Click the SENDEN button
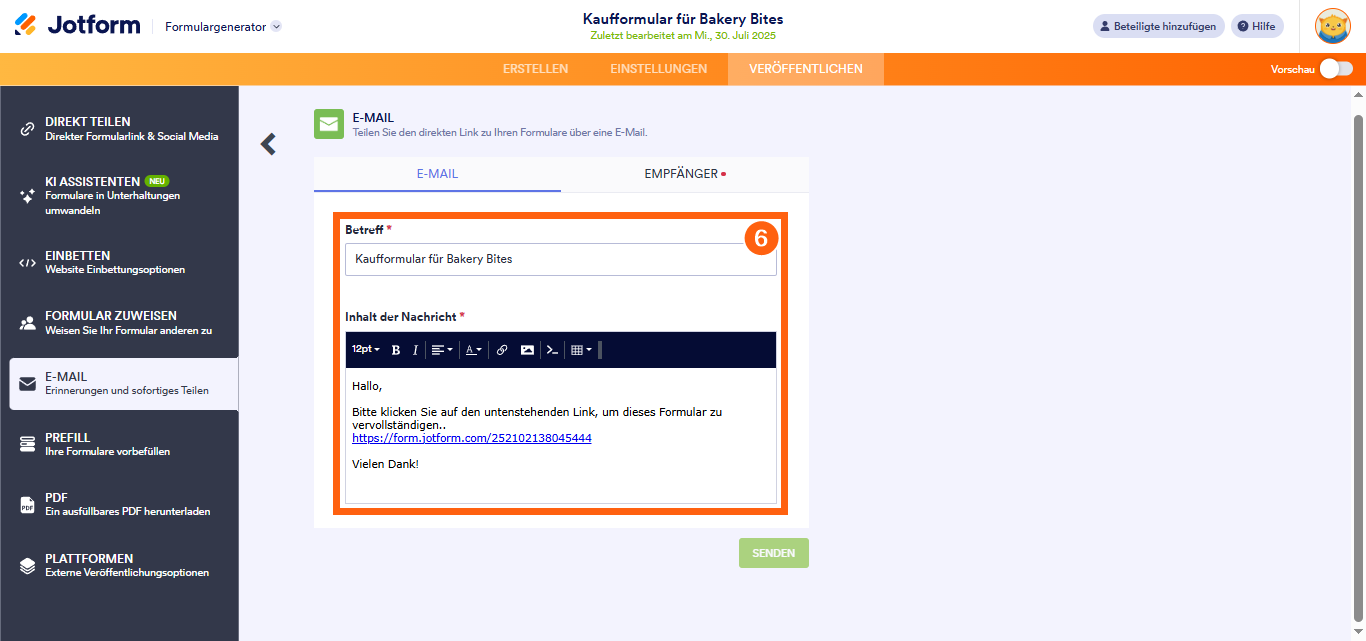The height and width of the screenshot is (641, 1366). point(773,552)
